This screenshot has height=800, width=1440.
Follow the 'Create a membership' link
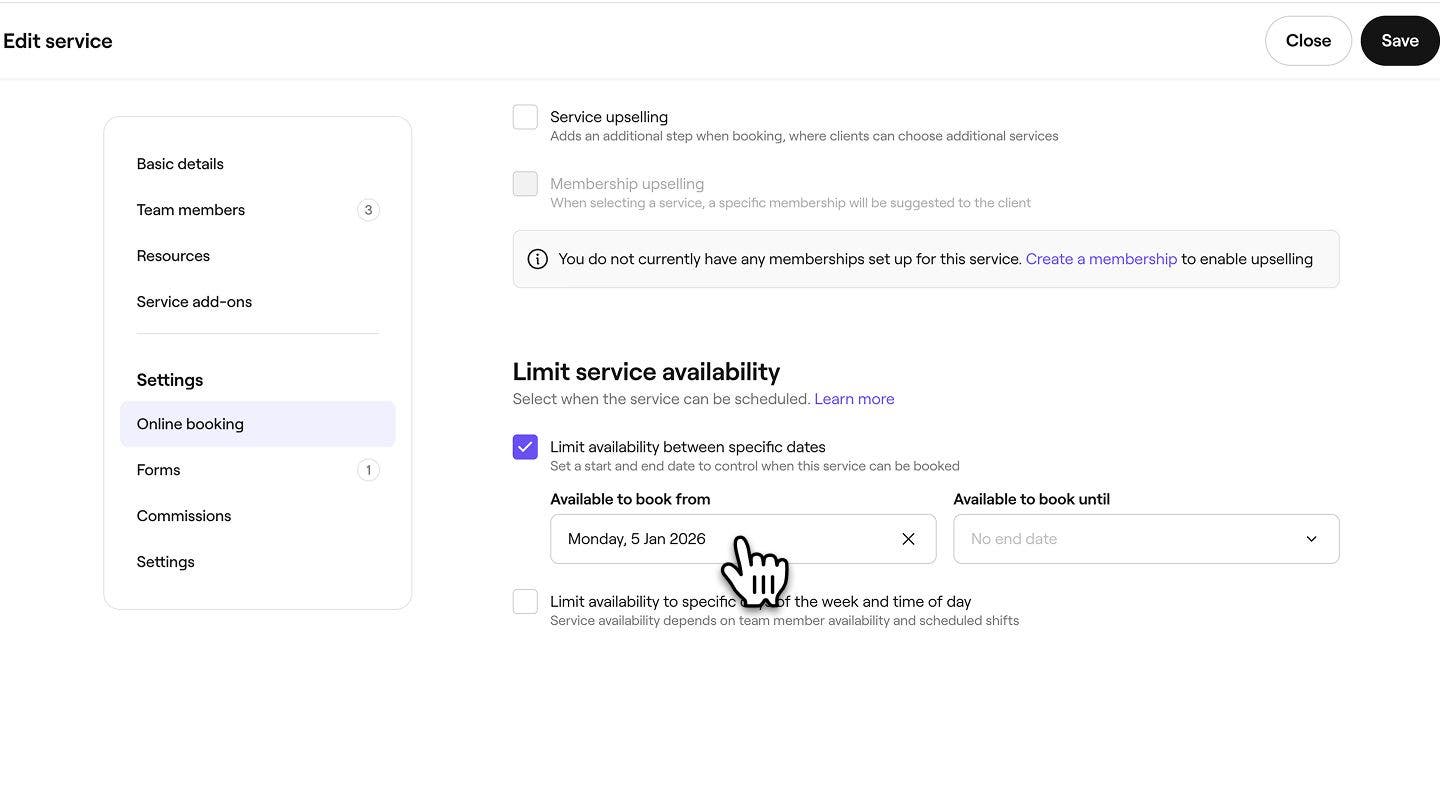1101,259
